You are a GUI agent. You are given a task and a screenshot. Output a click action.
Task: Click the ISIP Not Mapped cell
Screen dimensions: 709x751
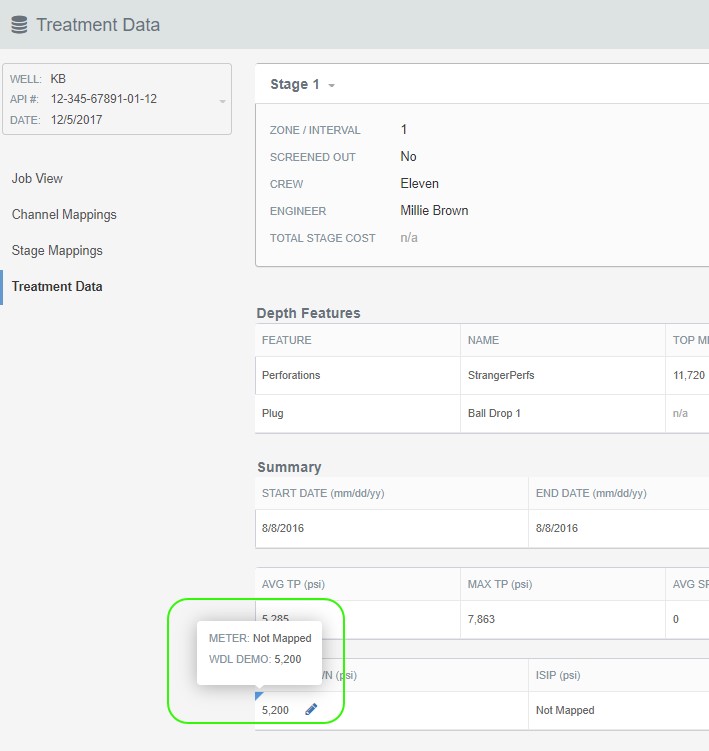[x=565, y=710]
